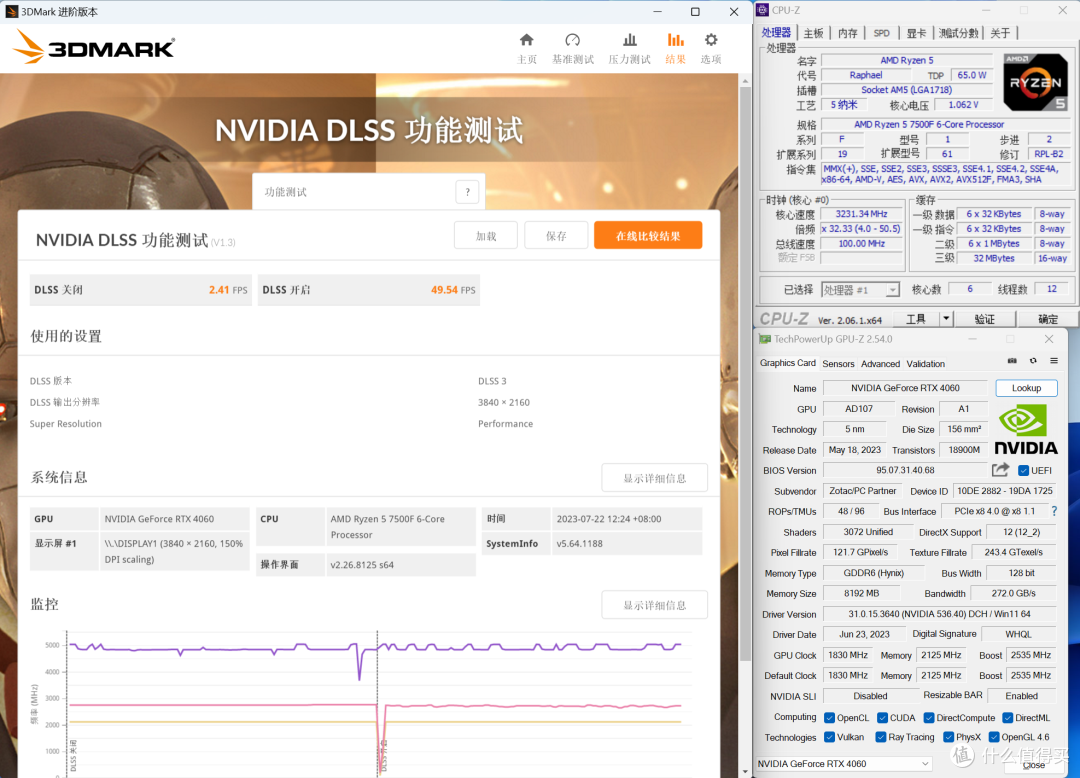This screenshot has width=1080, height=778.
Task: Click the BIOS Version field 95.07.31.40.68
Action: coord(905,470)
